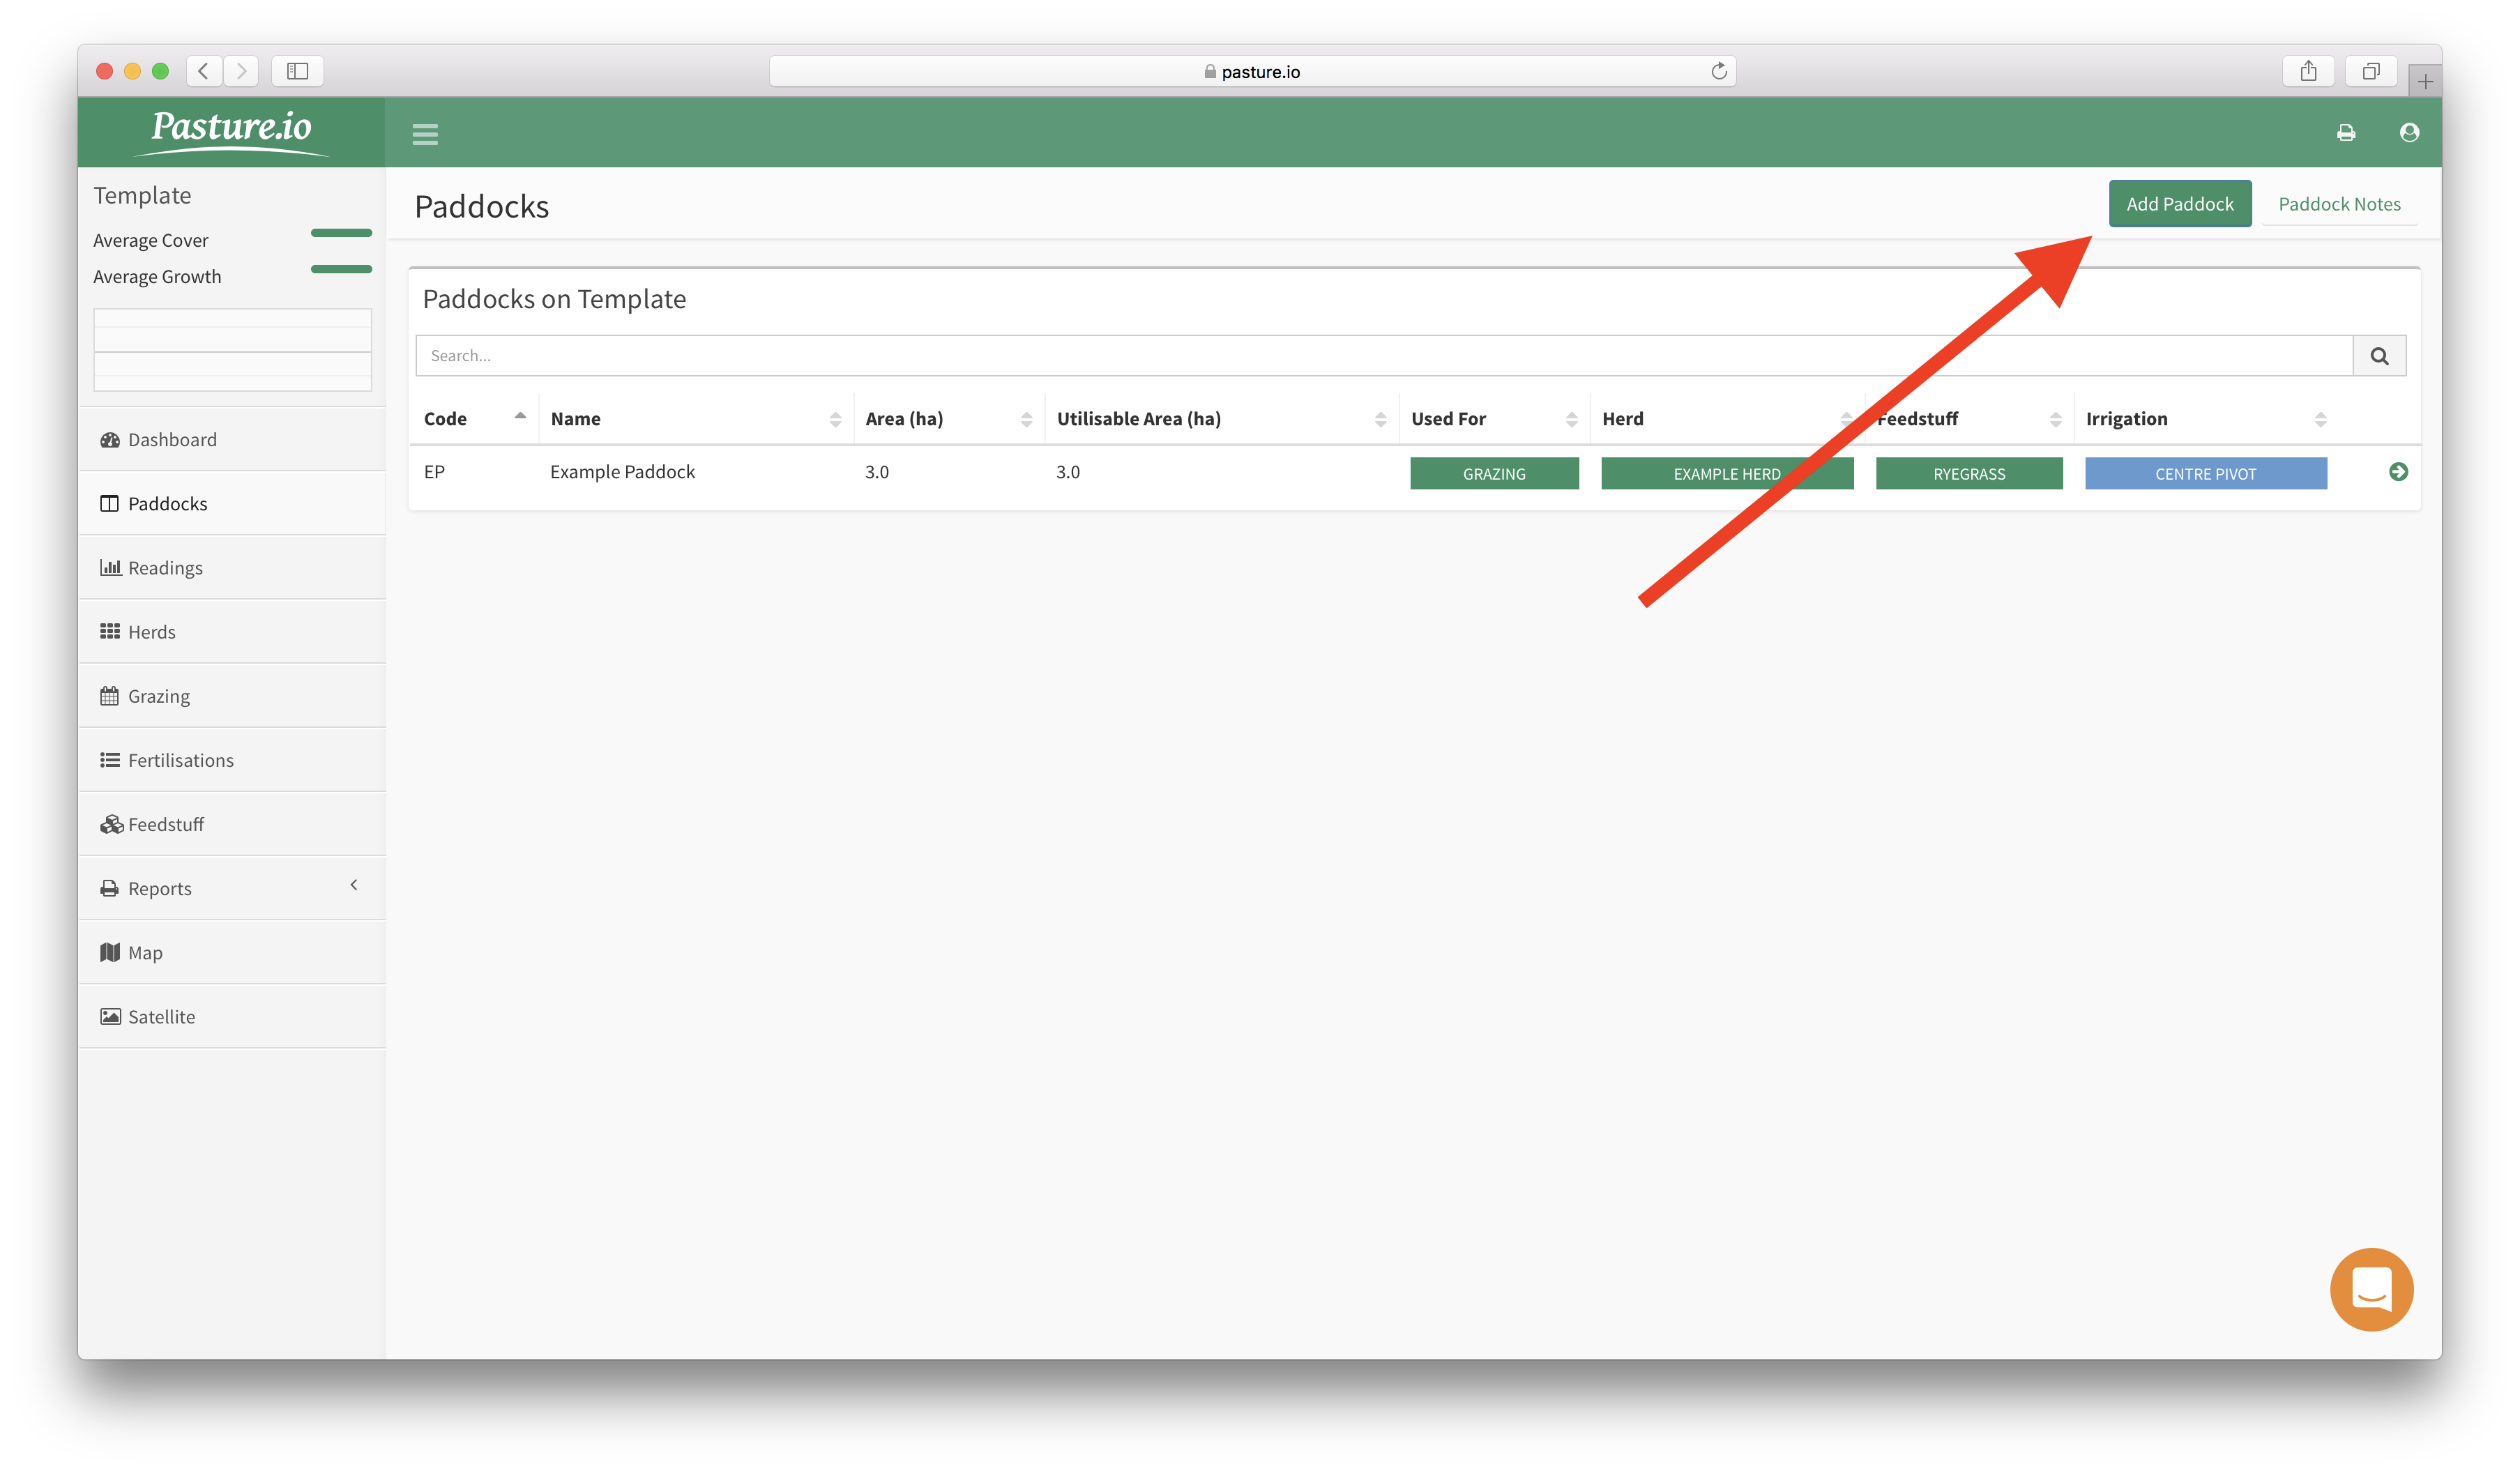The image size is (2520, 1471).
Task: Sort by Utilisable Area (ha) column
Action: point(1221,419)
